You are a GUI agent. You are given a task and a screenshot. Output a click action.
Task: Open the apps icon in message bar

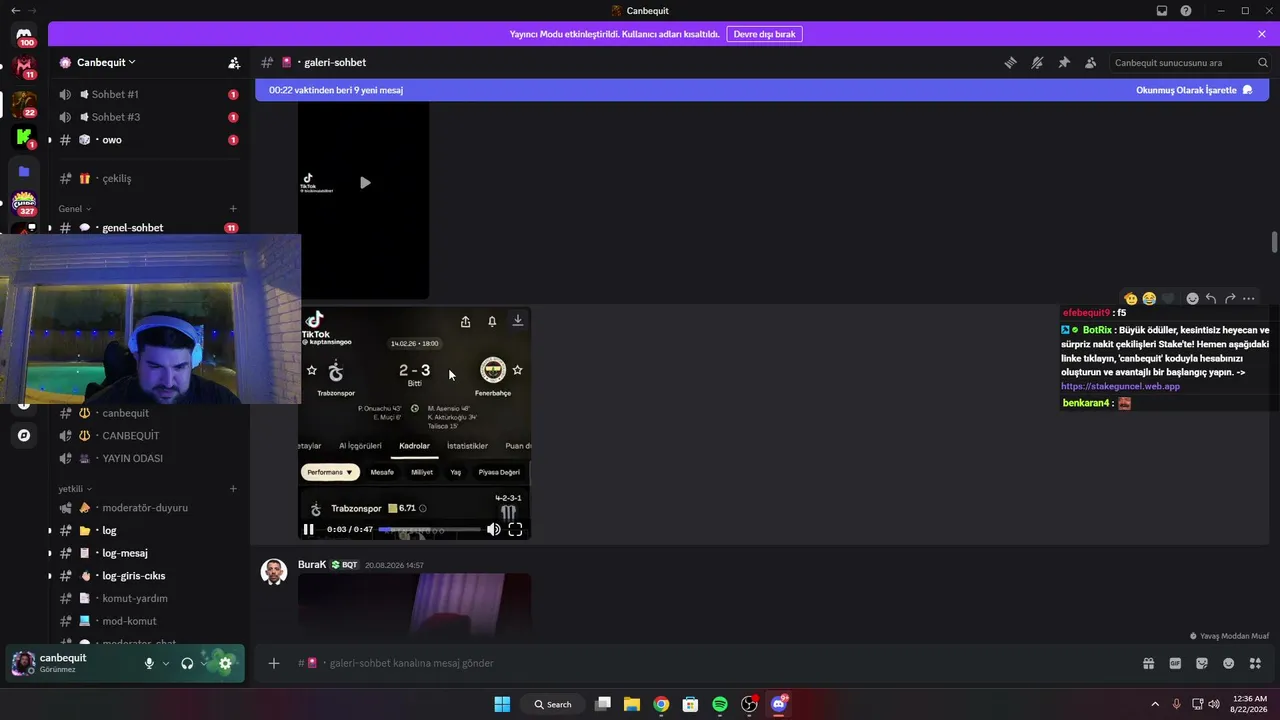click(x=1256, y=663)
